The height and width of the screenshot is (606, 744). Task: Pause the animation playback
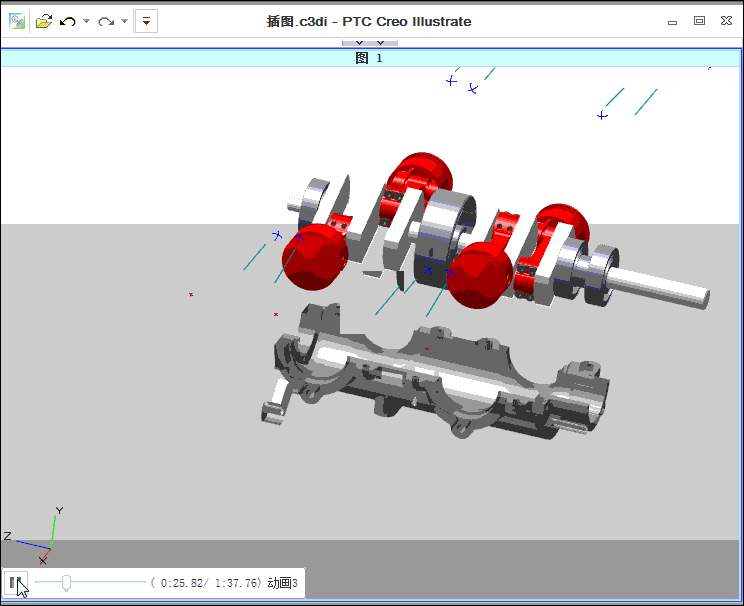tap(15, 582)
